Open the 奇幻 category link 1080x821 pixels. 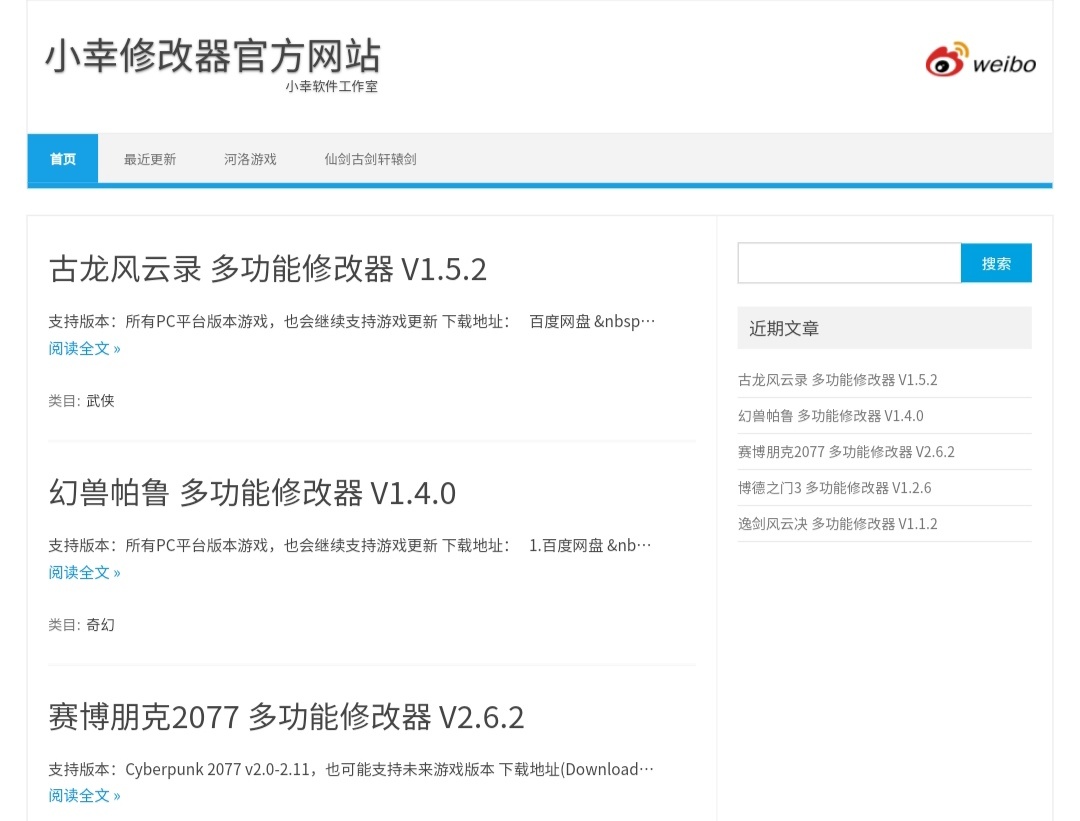click(101, 625)
